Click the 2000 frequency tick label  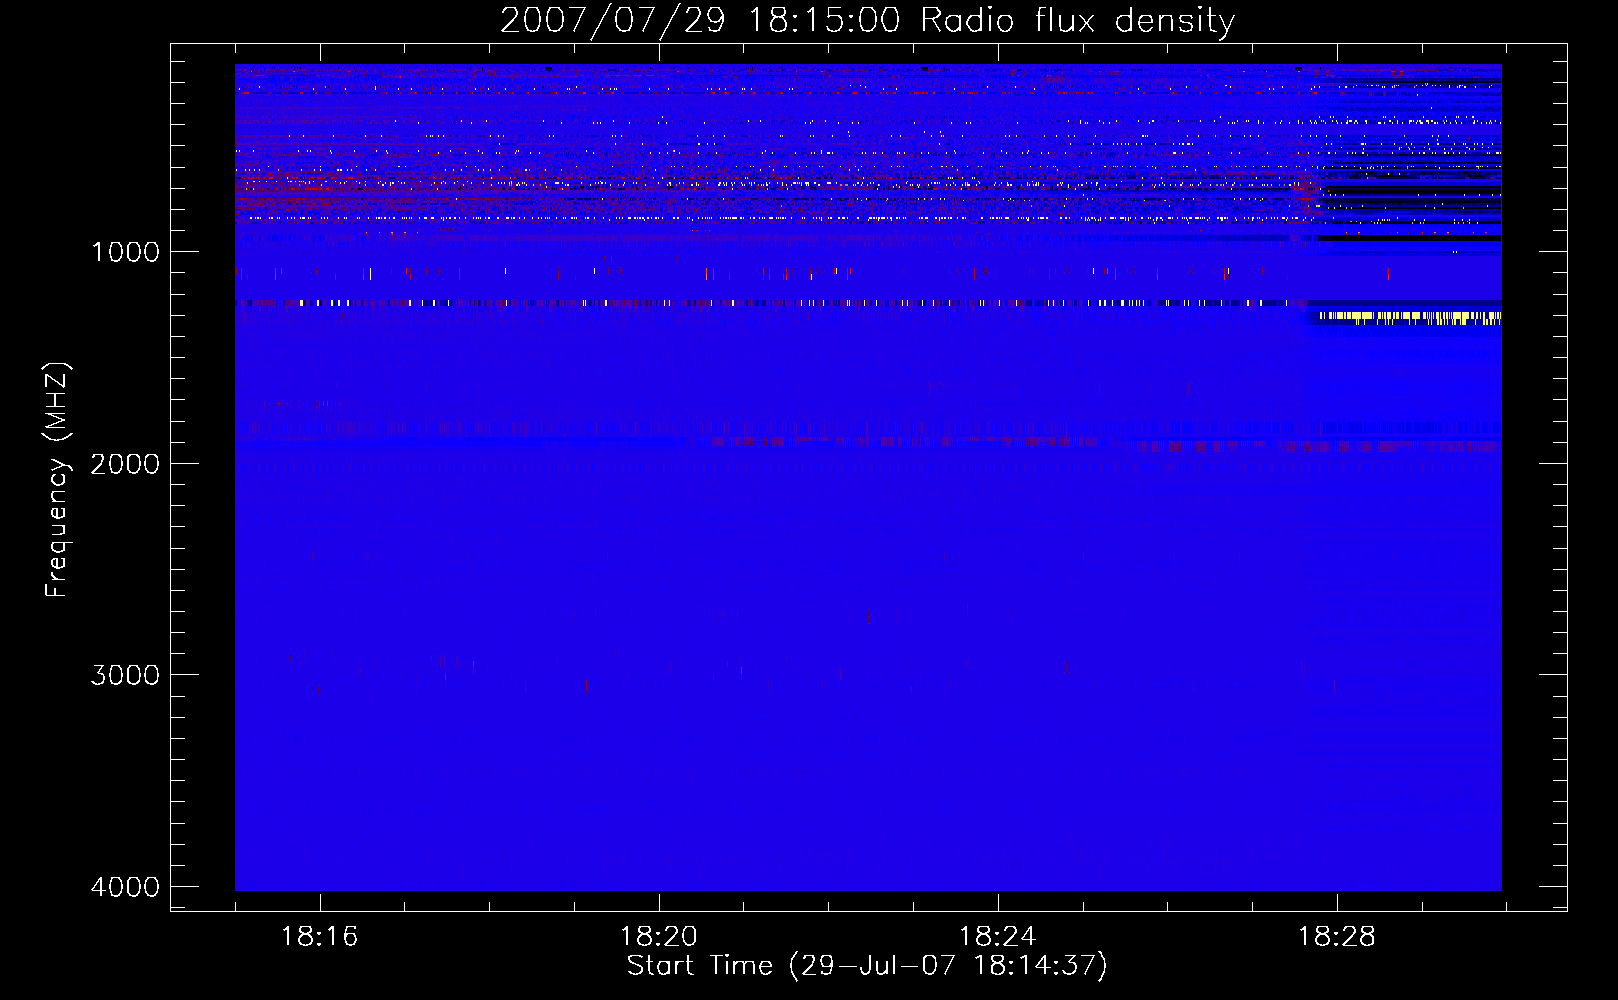tap(125, 463)
